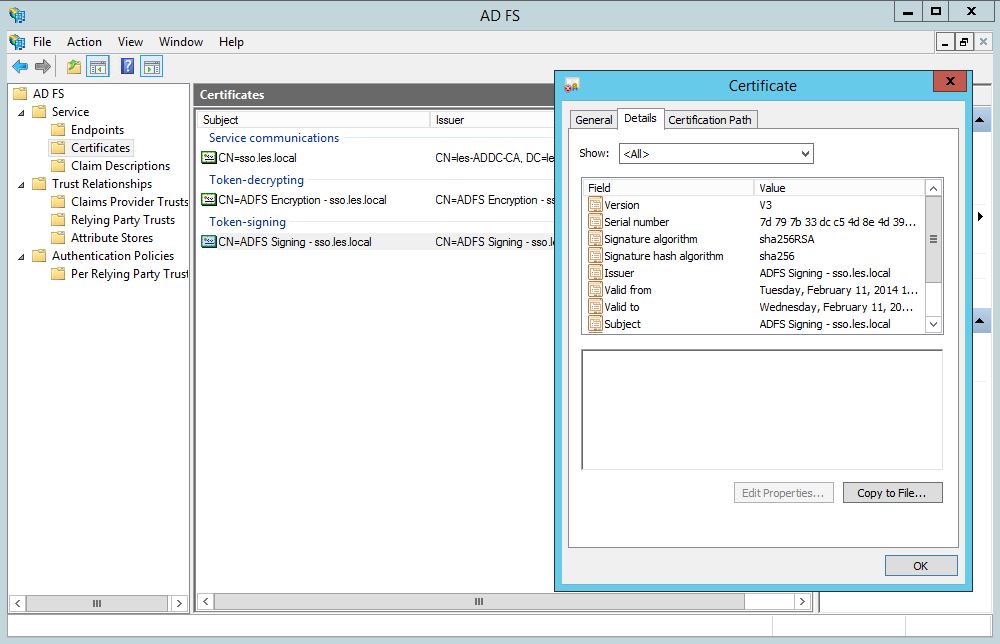Select the Serial number field icon
The width and height of the screenshot is (1000, 644).
click(596, 222)
